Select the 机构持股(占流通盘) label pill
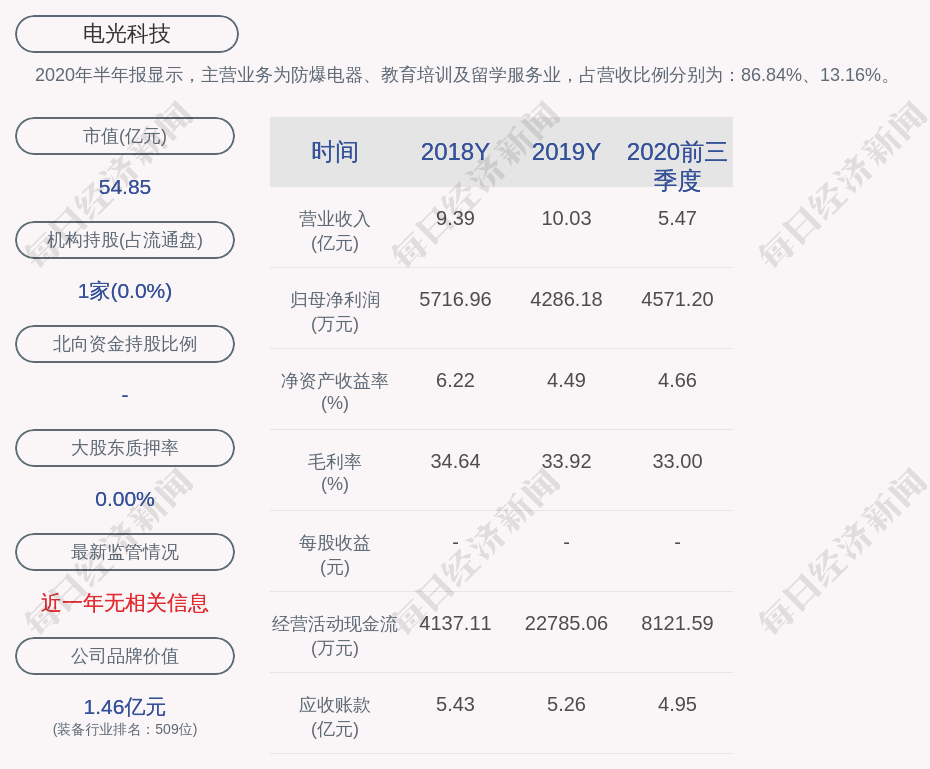 (x=125, y=240)
